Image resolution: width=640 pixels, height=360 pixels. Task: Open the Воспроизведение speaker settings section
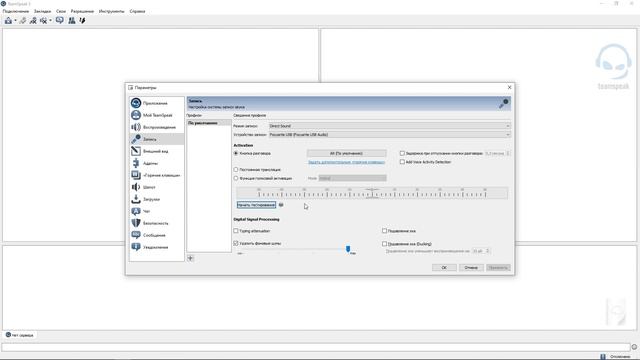click(x=157, y=127)
